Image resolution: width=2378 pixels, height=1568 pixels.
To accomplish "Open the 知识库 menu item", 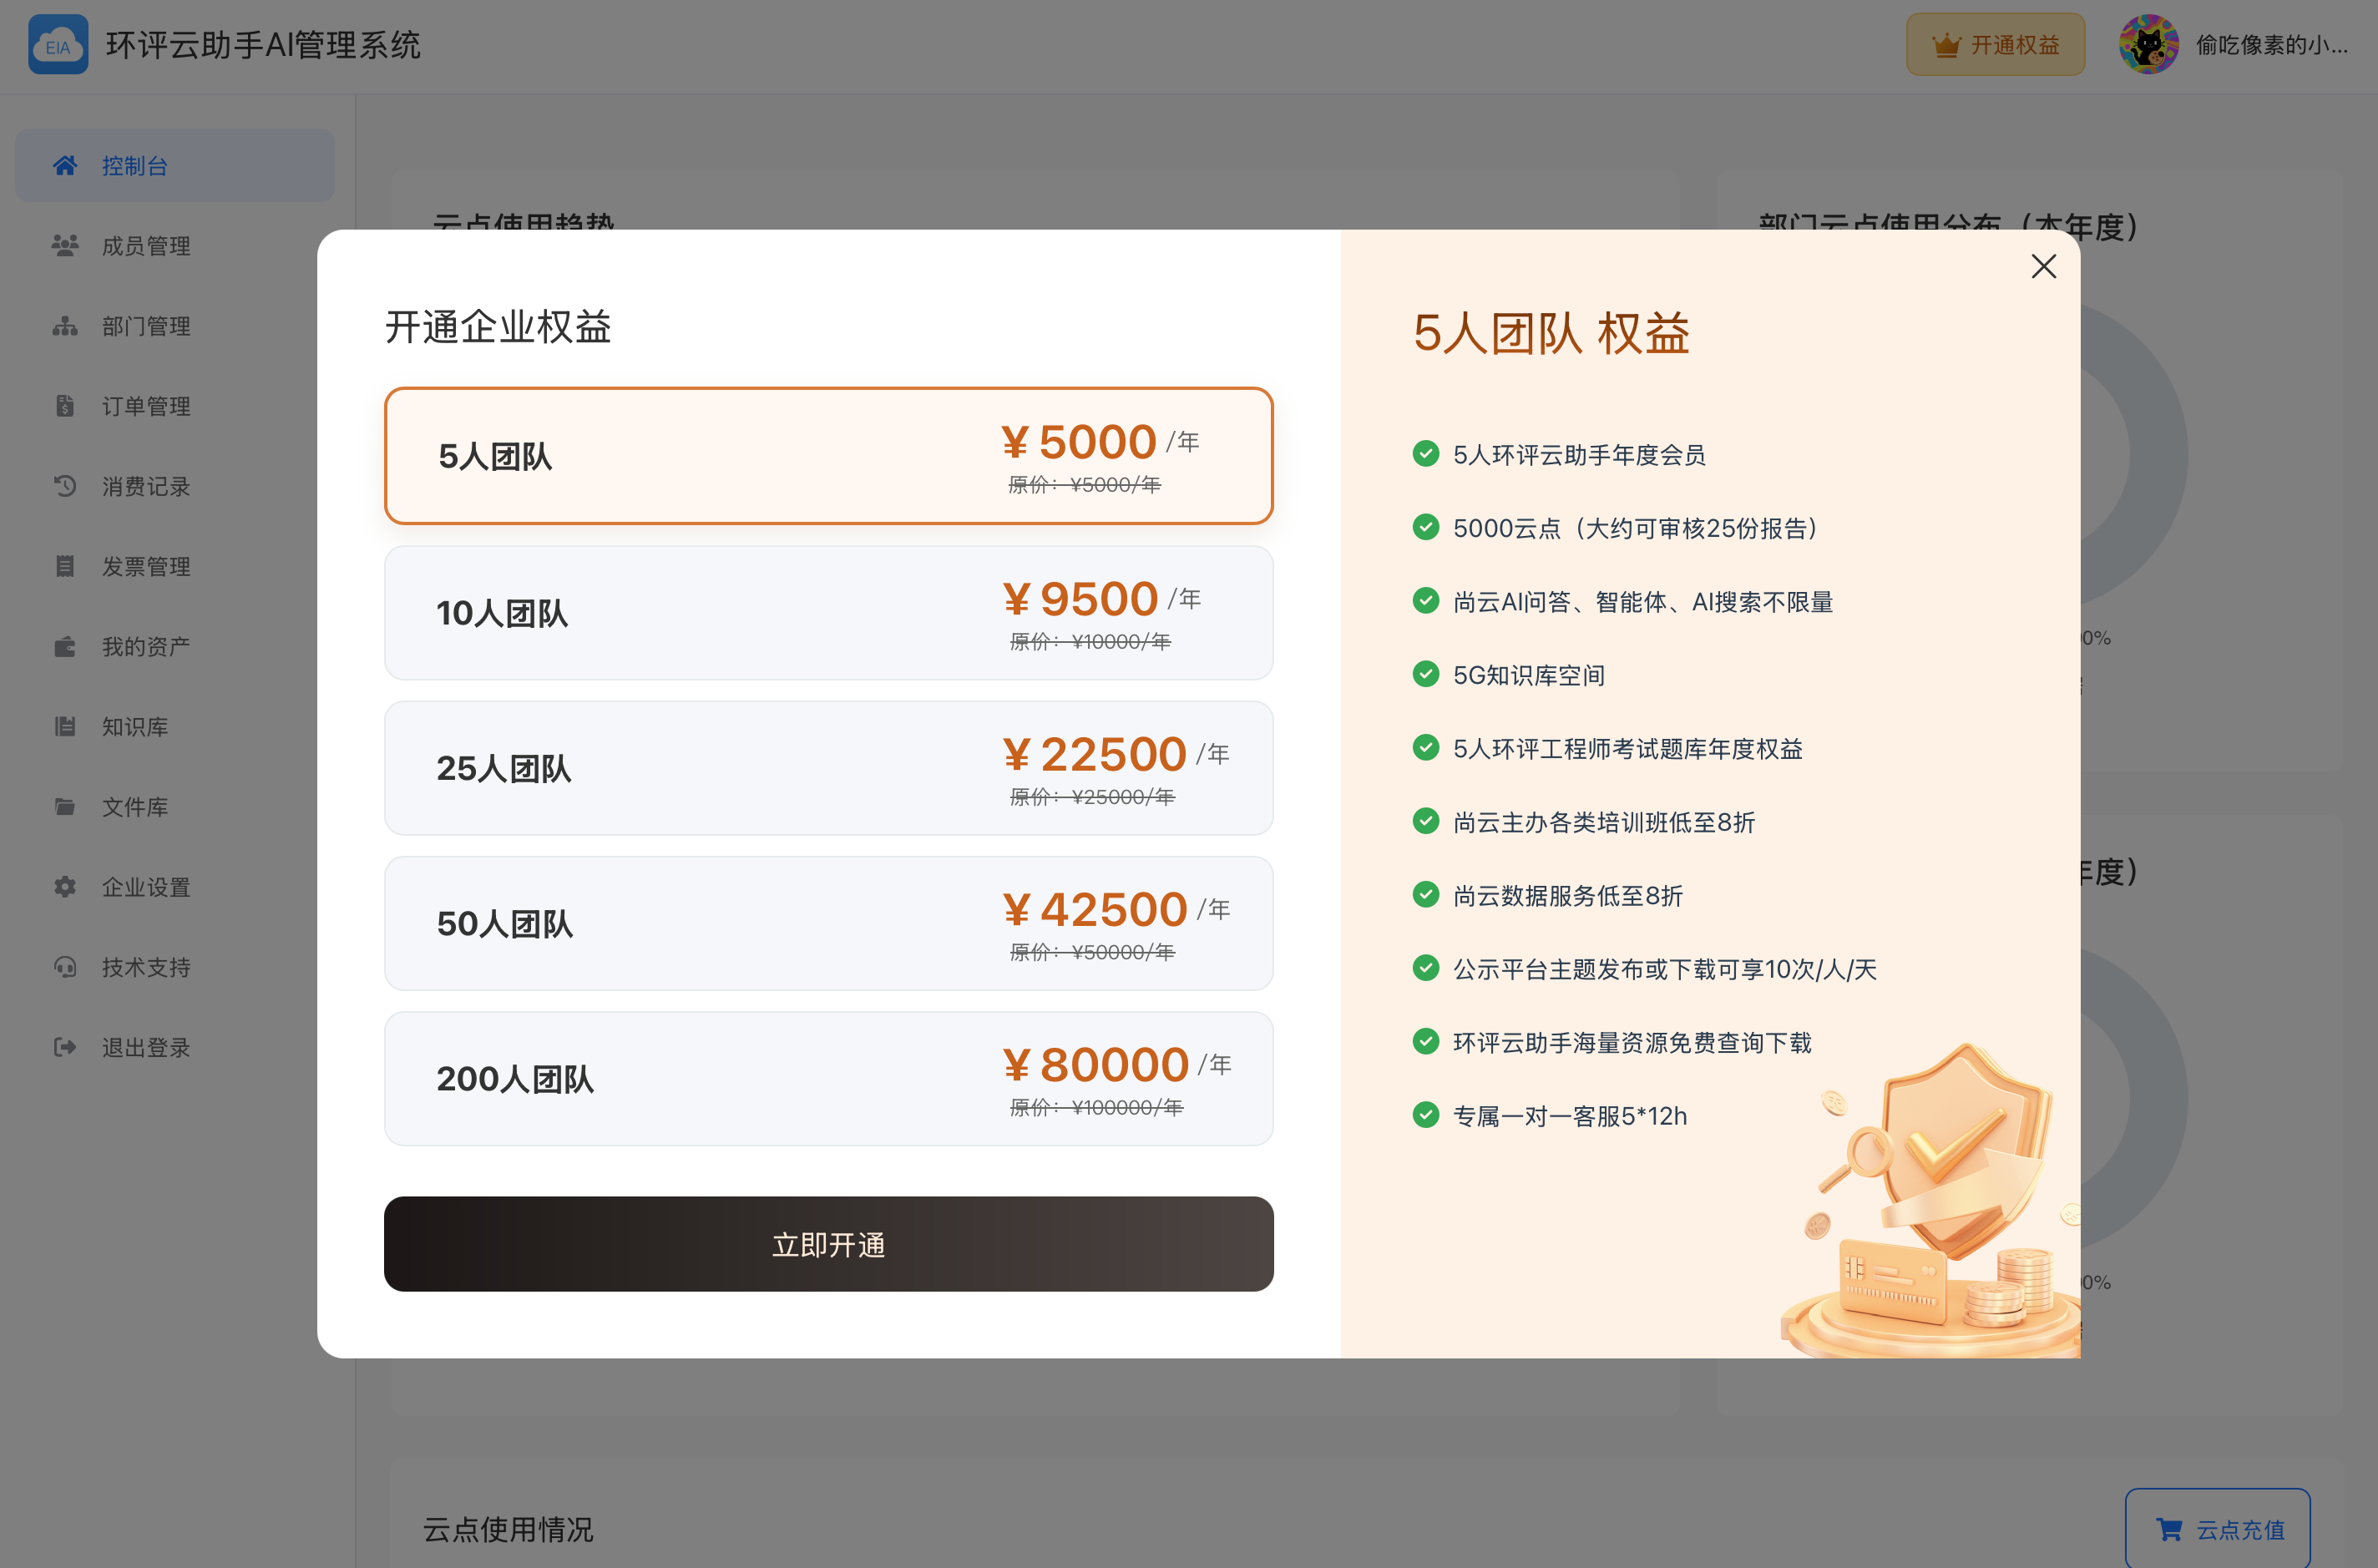I will [x=135, y=727].
